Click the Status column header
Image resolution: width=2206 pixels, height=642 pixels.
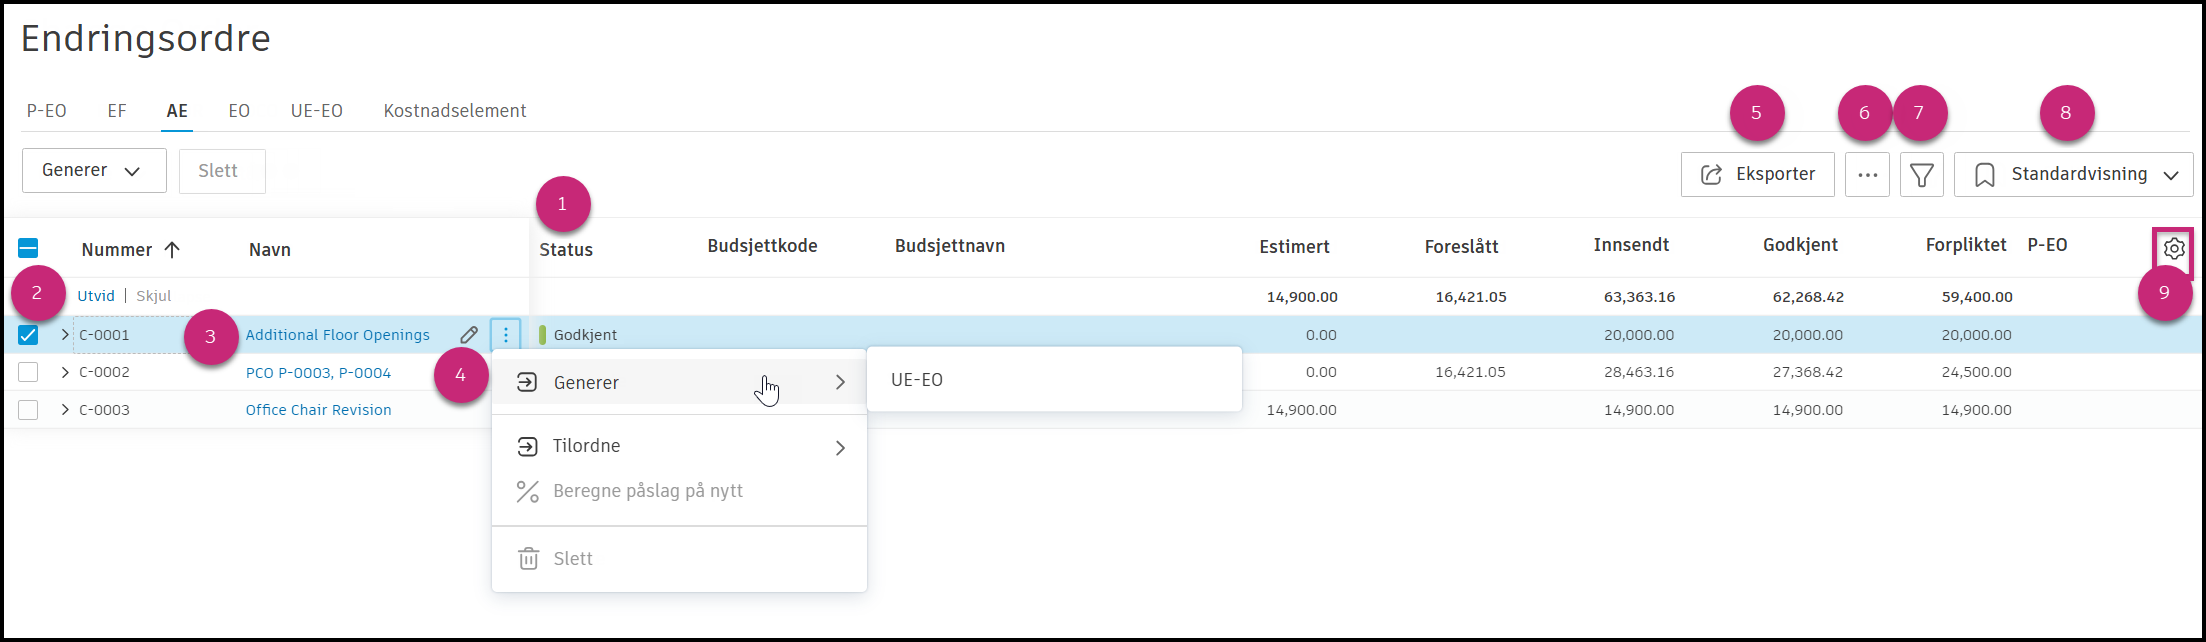coord(566,250)
